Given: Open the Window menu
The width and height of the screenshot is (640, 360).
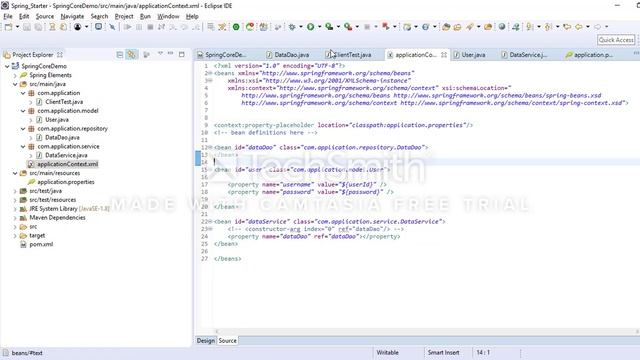Looking at the screenshot, I should [168, 16].
